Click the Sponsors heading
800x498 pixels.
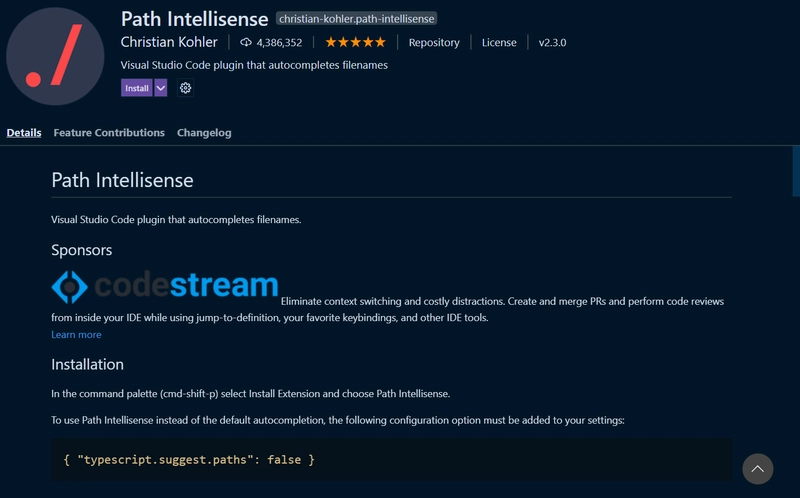coord(82,250)
